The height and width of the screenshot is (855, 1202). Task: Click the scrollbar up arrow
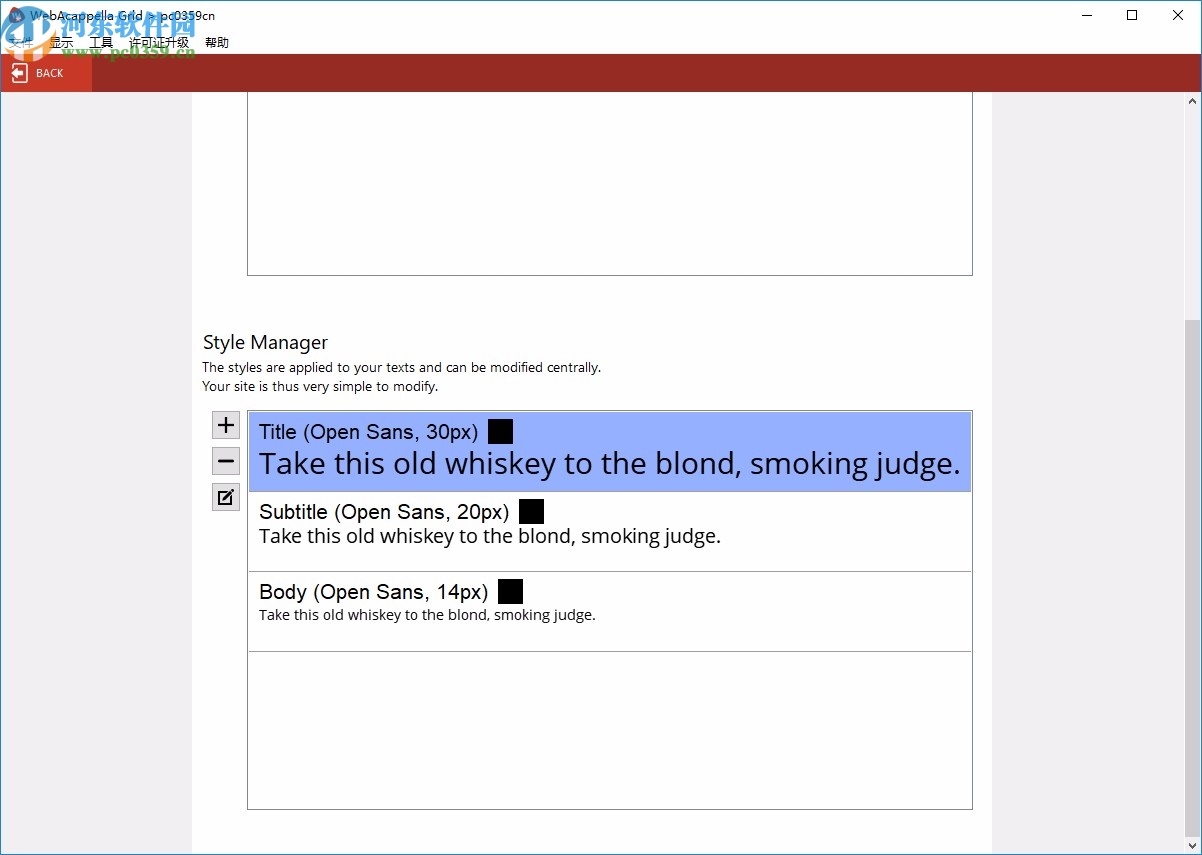coord(1193,101)
